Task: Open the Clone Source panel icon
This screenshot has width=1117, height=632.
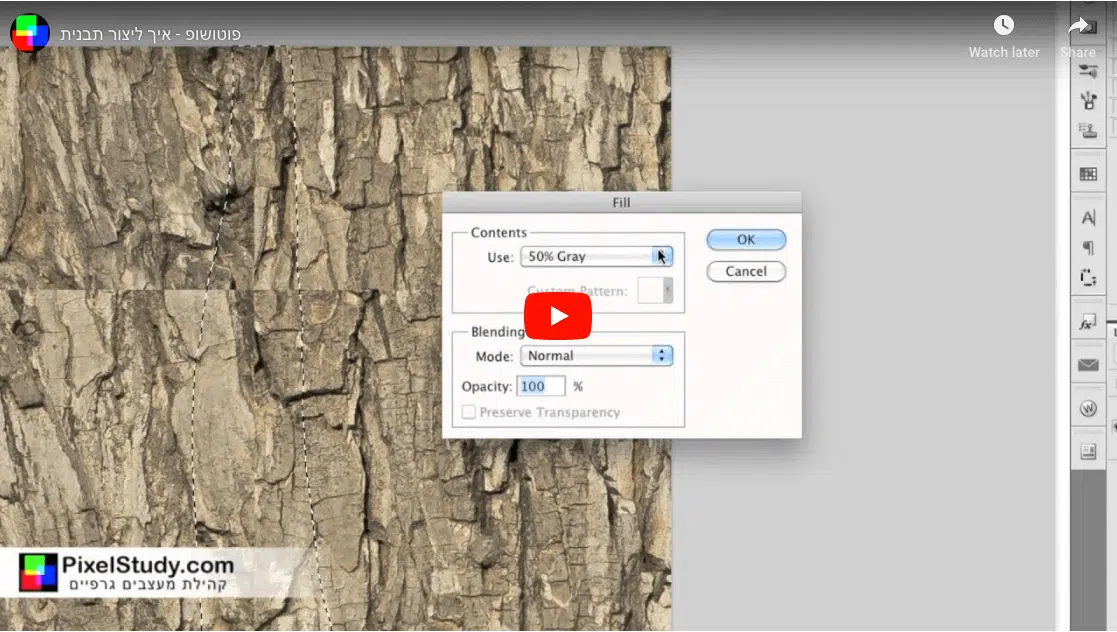Action: click(x=1088, y=130)
